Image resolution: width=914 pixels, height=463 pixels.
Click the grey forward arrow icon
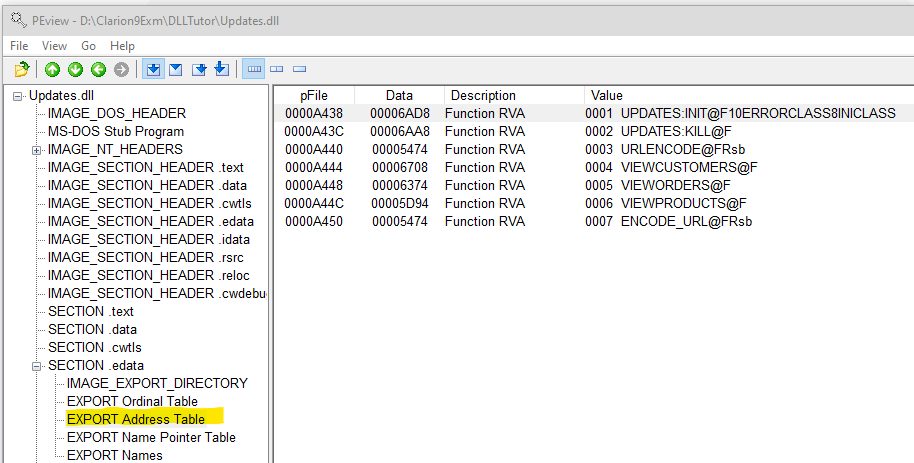[121, 69]
